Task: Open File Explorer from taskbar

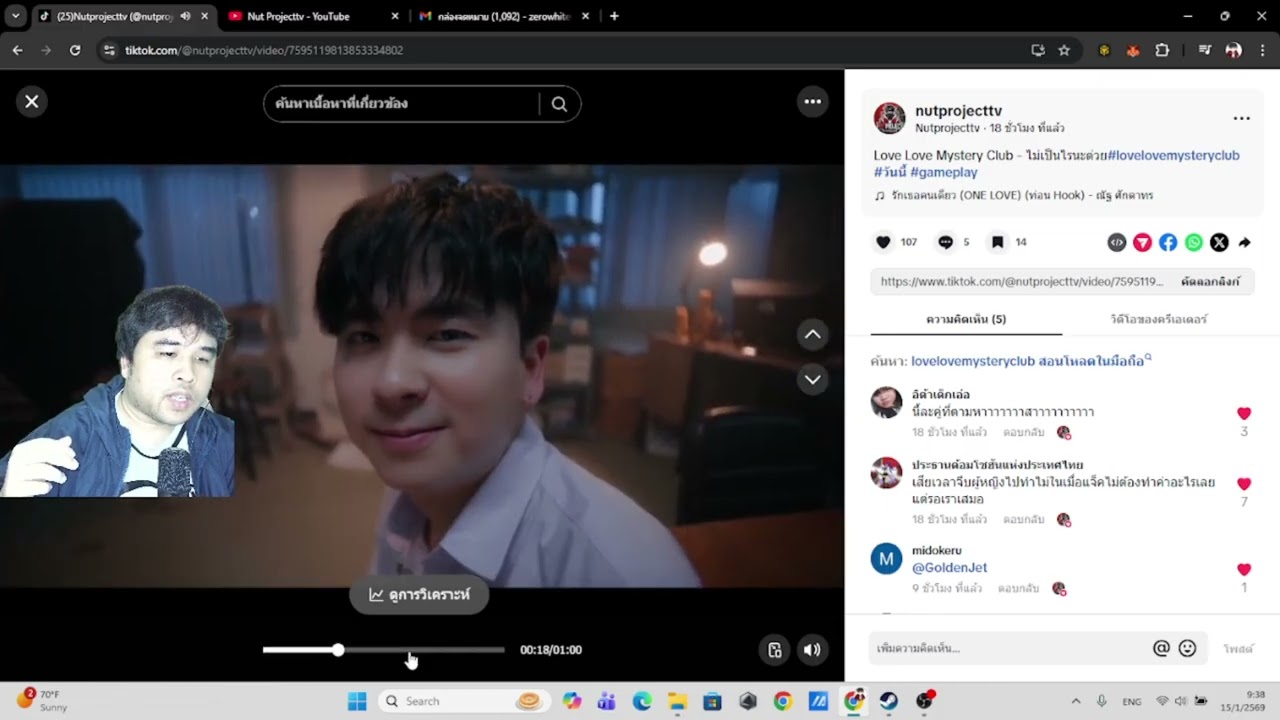Action: pos(677,701)
